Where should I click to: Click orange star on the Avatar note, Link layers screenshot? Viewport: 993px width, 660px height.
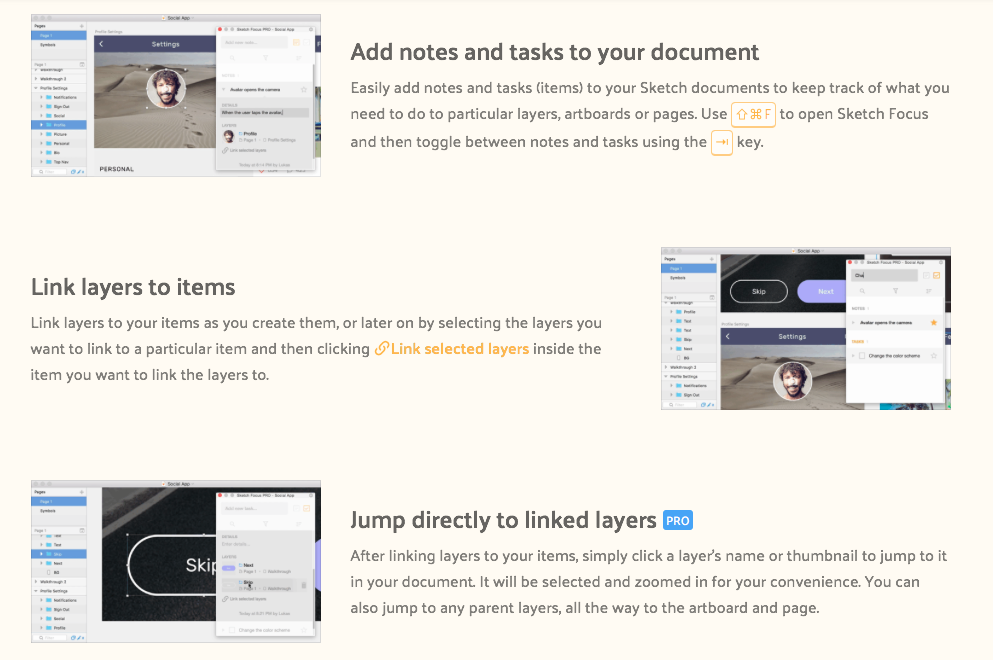933,322
